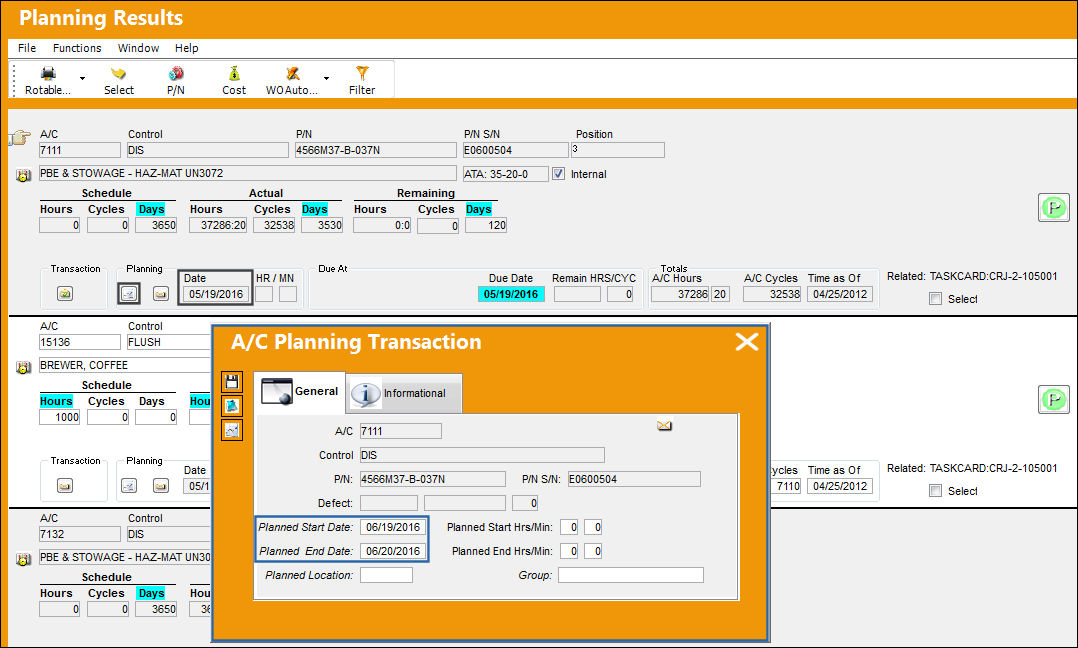This screenshot has width=1078, height=648.
Task: Click the envelope icon in the General tab
Action: tap(664, 426)
